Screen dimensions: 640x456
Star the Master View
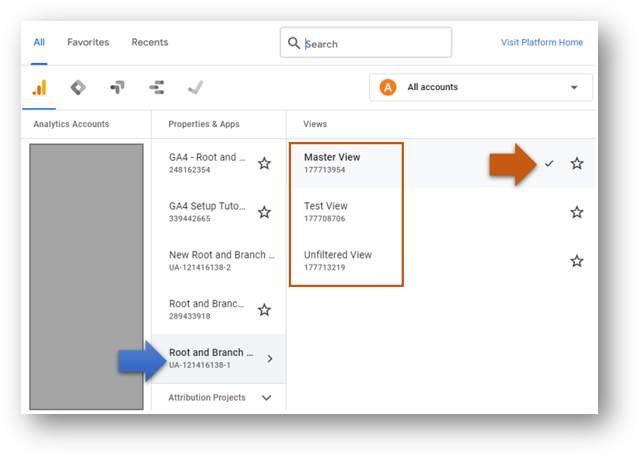pos(577,163)
